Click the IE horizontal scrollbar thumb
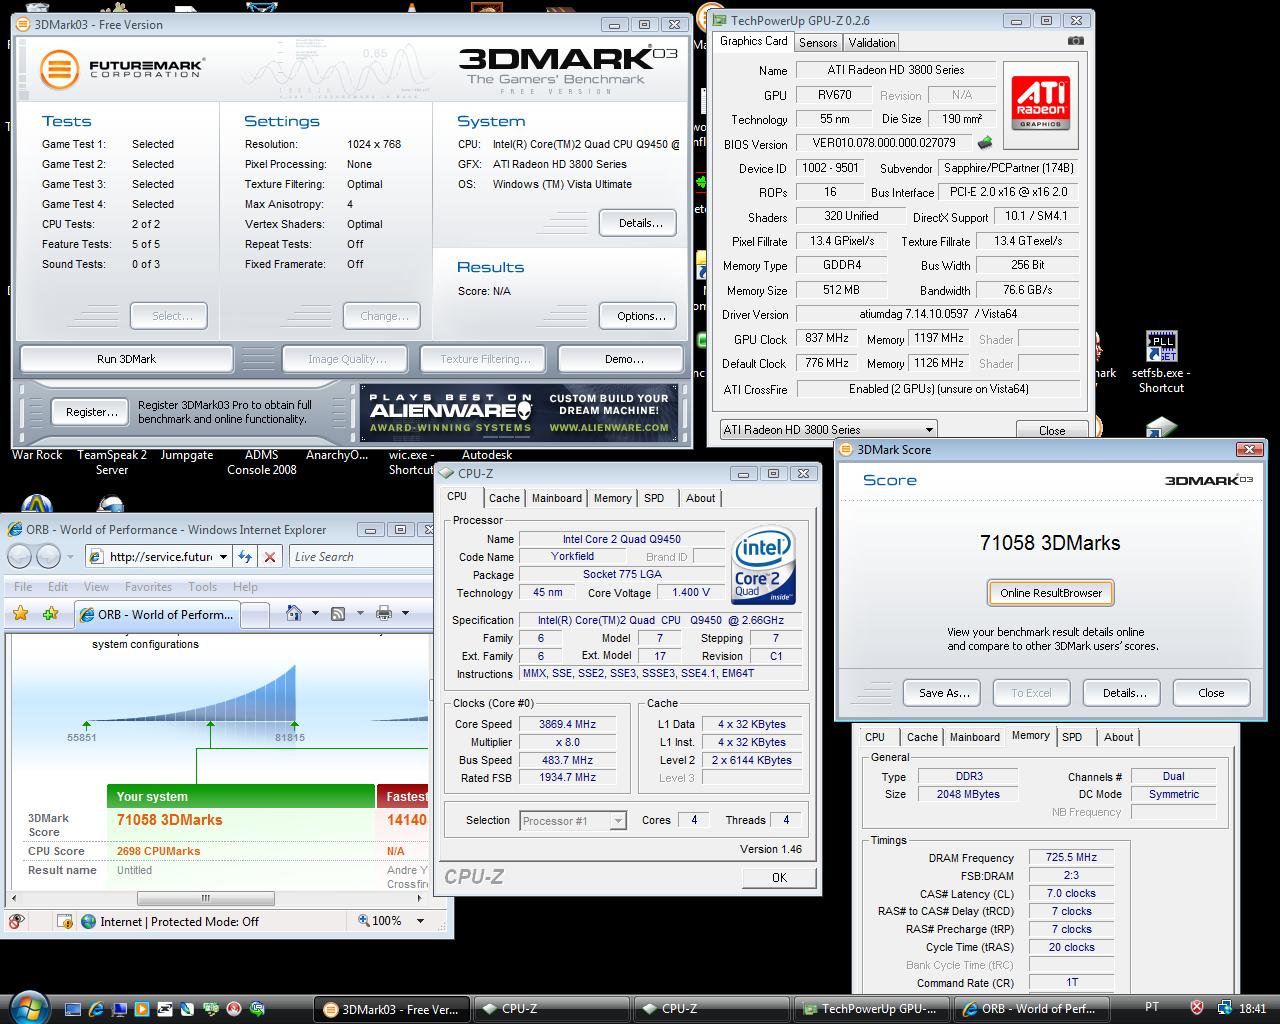This screenshot has height=1024, width=1280. click(204, 898)
